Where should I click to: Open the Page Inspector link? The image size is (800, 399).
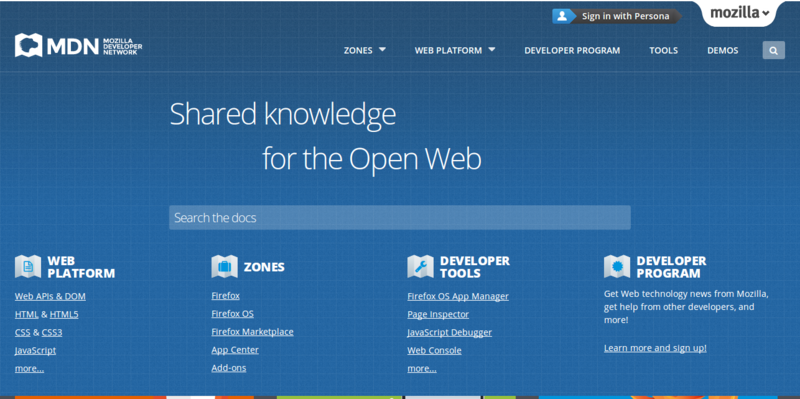[438, 314]
